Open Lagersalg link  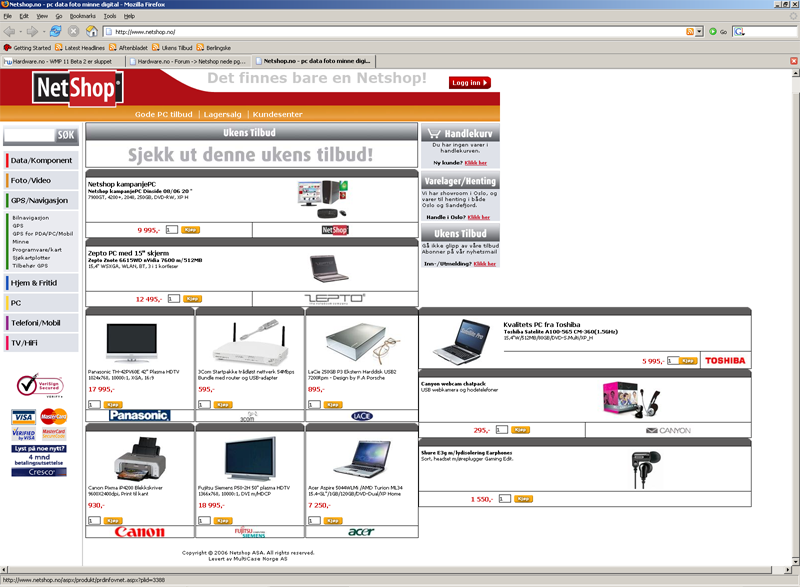[x=222, y=114]
